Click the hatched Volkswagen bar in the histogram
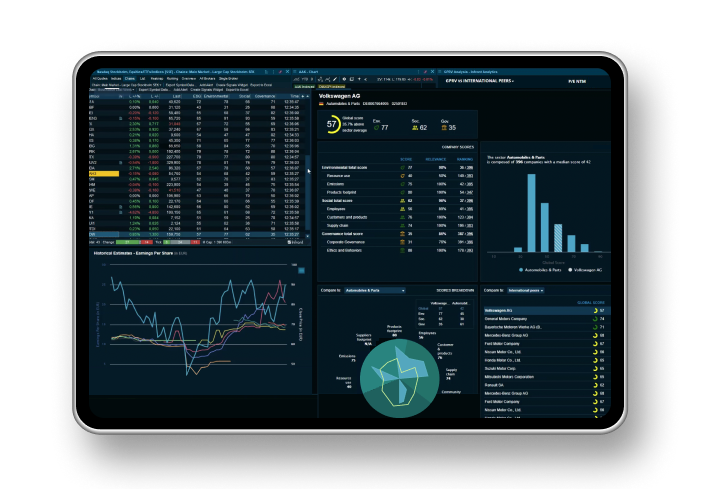The image size is (704, 489). click(x=558, y=238)
